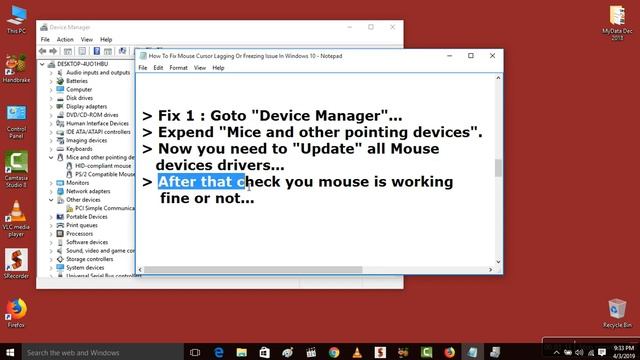
Task: Open SRecorder desktop shortcut
Action: tap(16, 263)
